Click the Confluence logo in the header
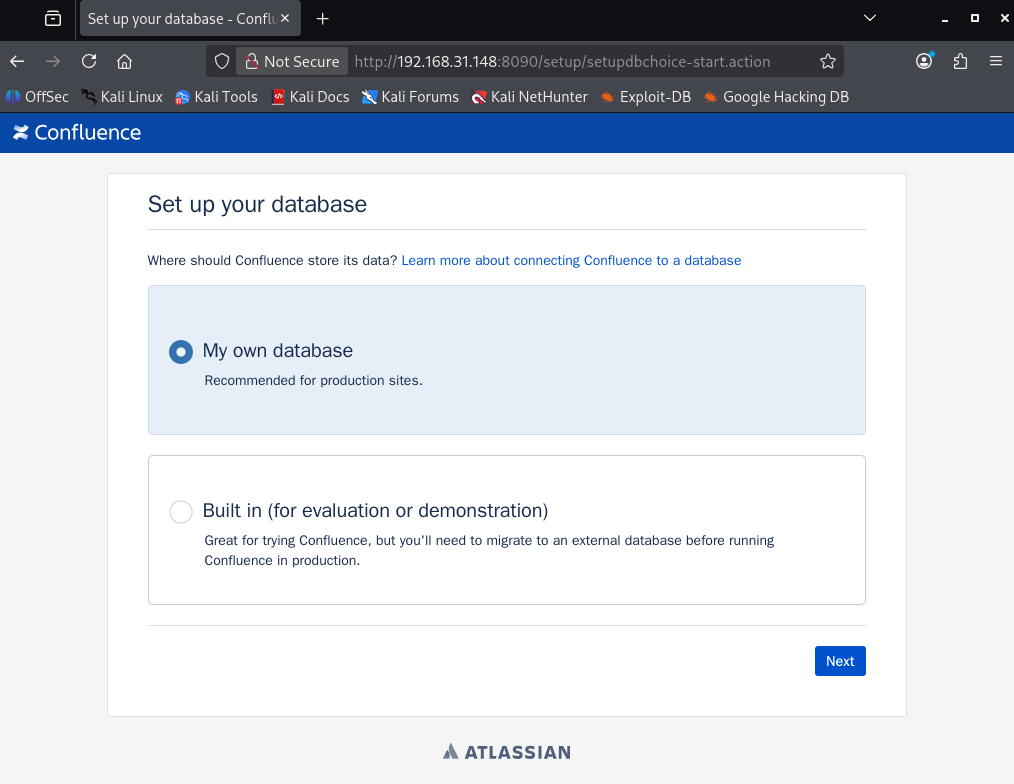 76,131
